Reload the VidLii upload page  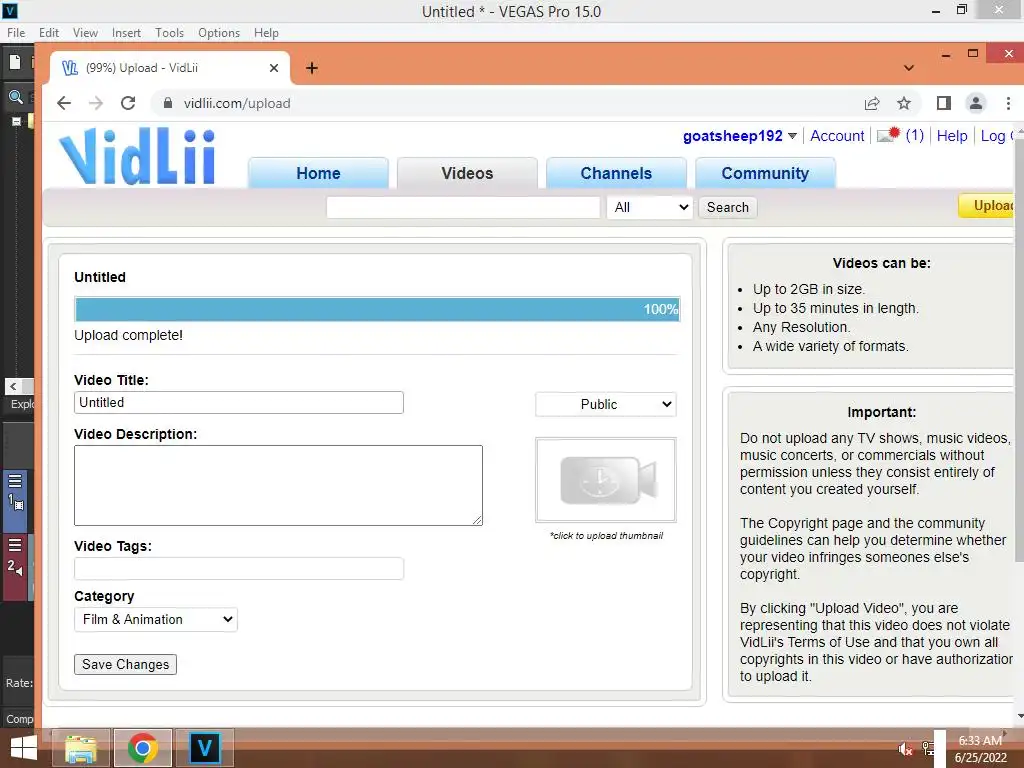click(128, 103)
